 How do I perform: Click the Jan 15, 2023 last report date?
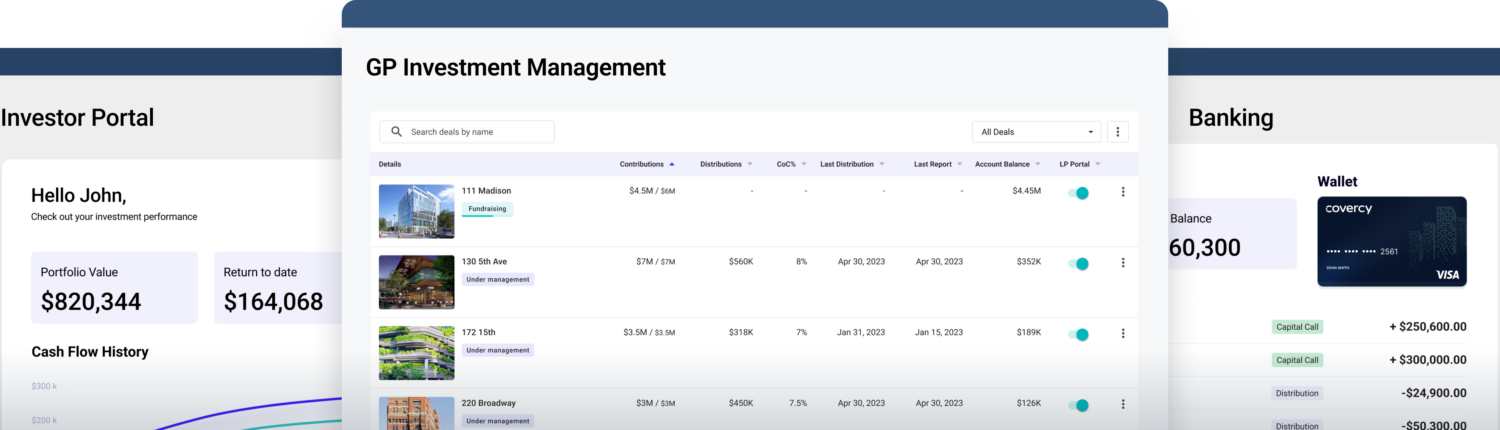click(x=939, y=333)
